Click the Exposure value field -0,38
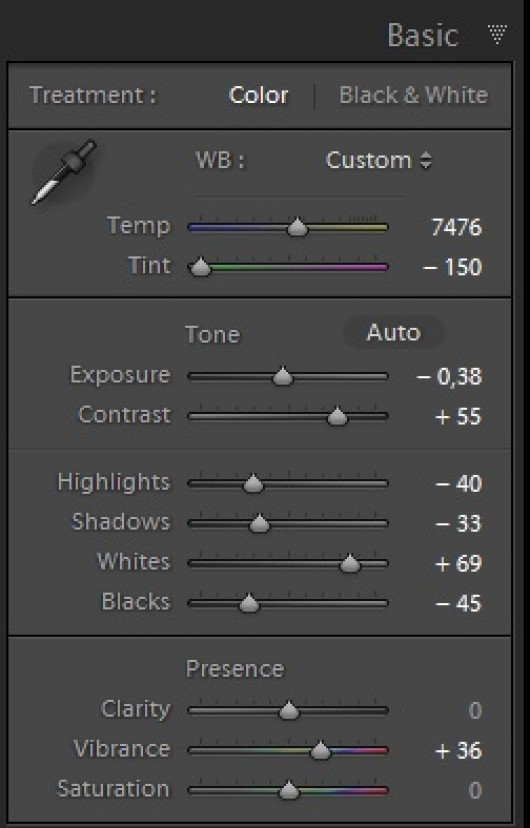 (x=449, y=377)
